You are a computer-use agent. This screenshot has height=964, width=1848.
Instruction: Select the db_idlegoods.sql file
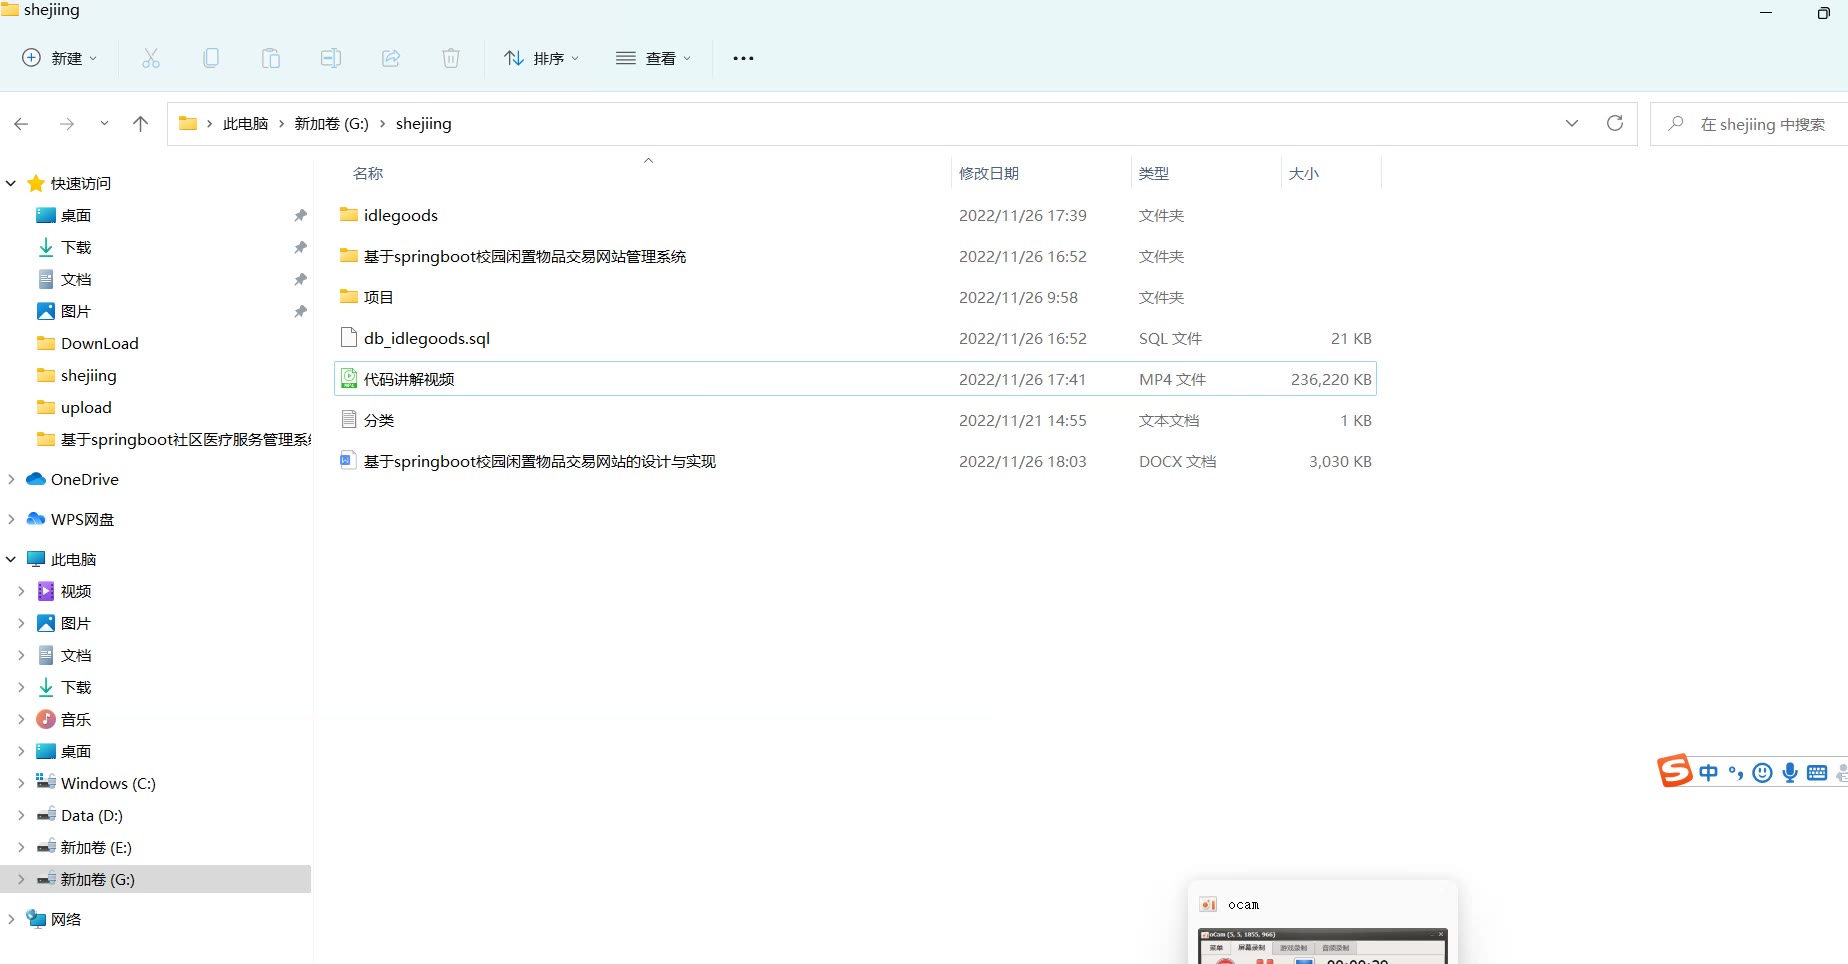tap(427, 339)
